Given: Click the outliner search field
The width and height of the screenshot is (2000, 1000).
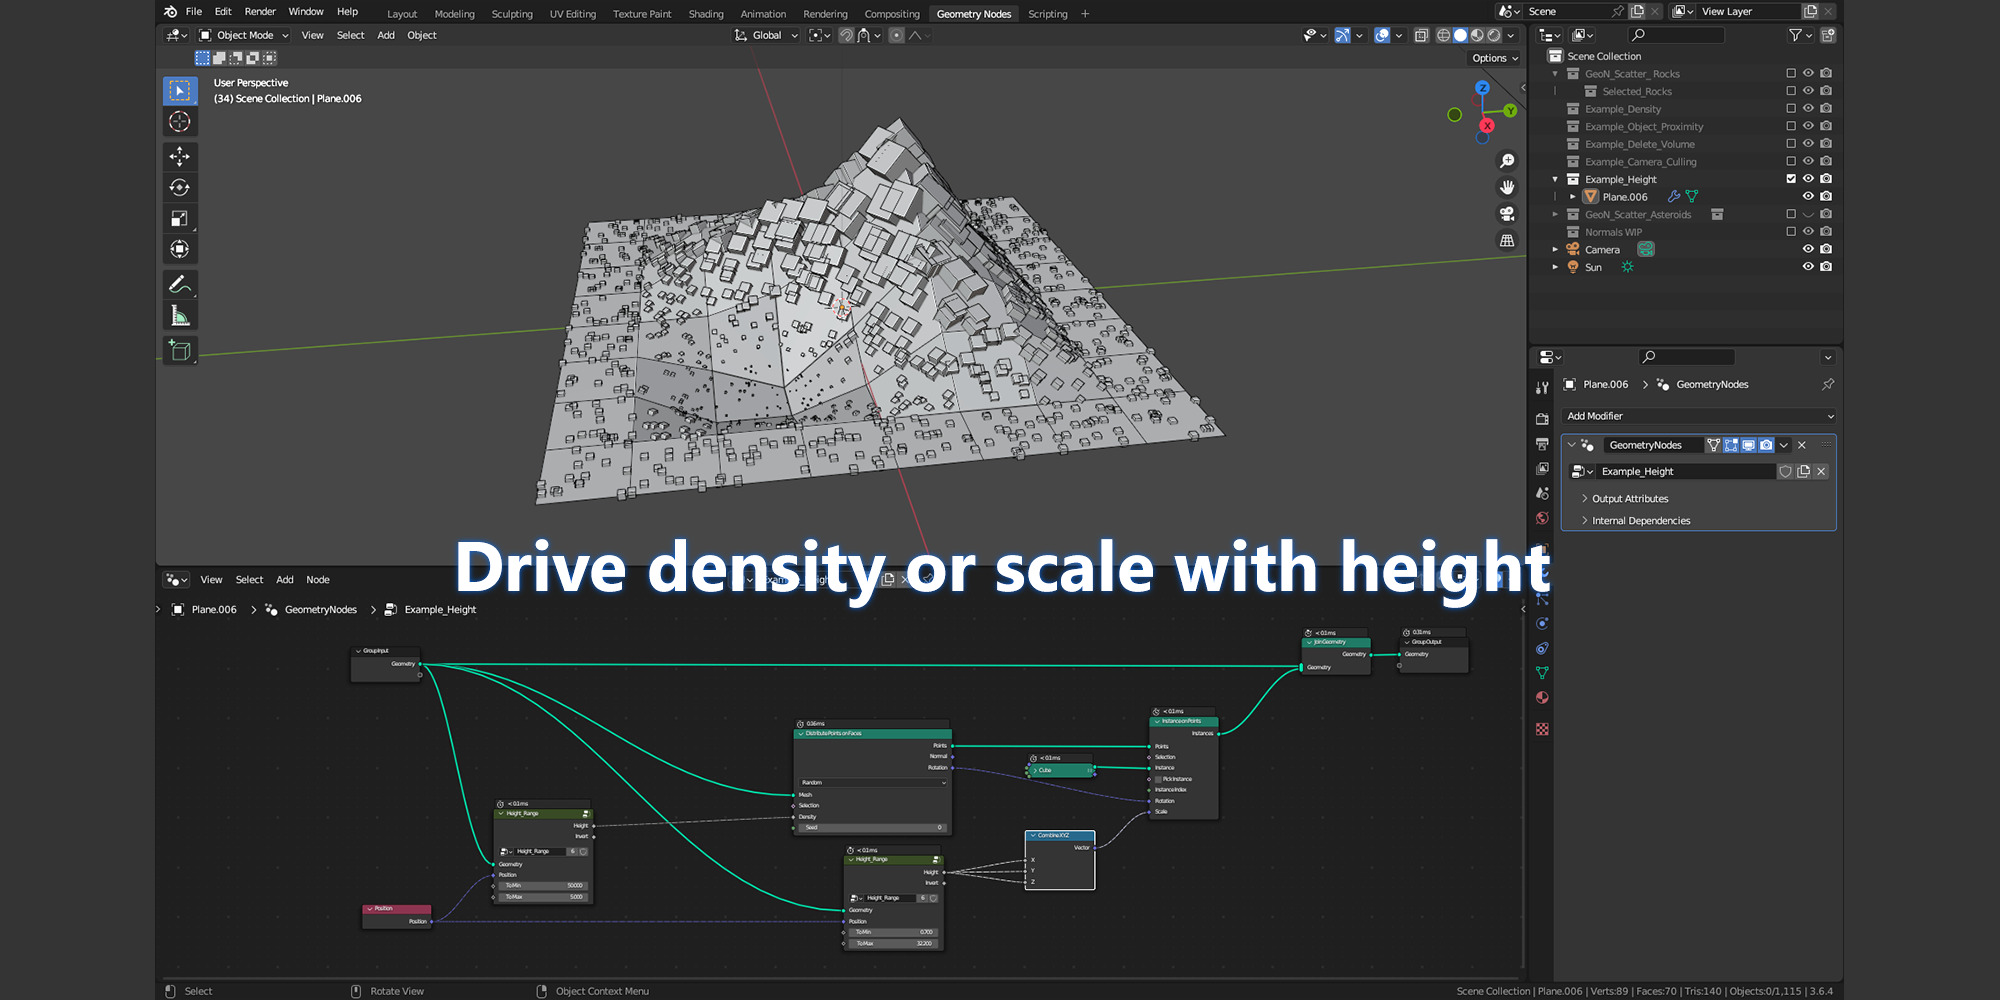Looking at the screenshot, I should point(1676,35).
